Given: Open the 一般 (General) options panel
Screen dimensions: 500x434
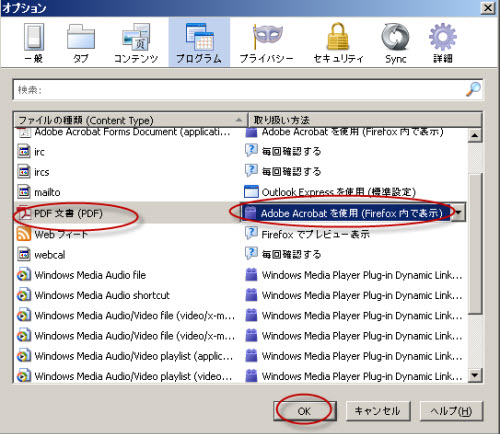Looking at the screenshot, I should (x=34, y=43).
